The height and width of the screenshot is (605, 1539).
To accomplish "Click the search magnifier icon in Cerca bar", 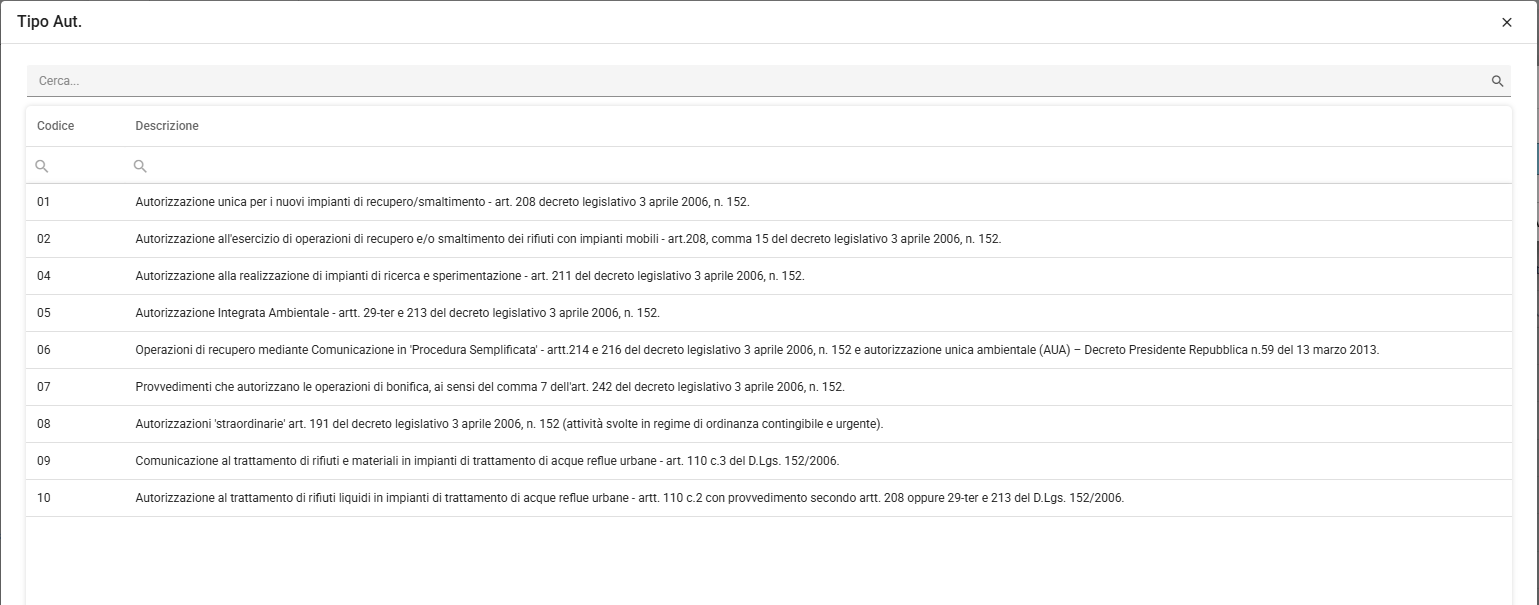I will click(1497, 81).
